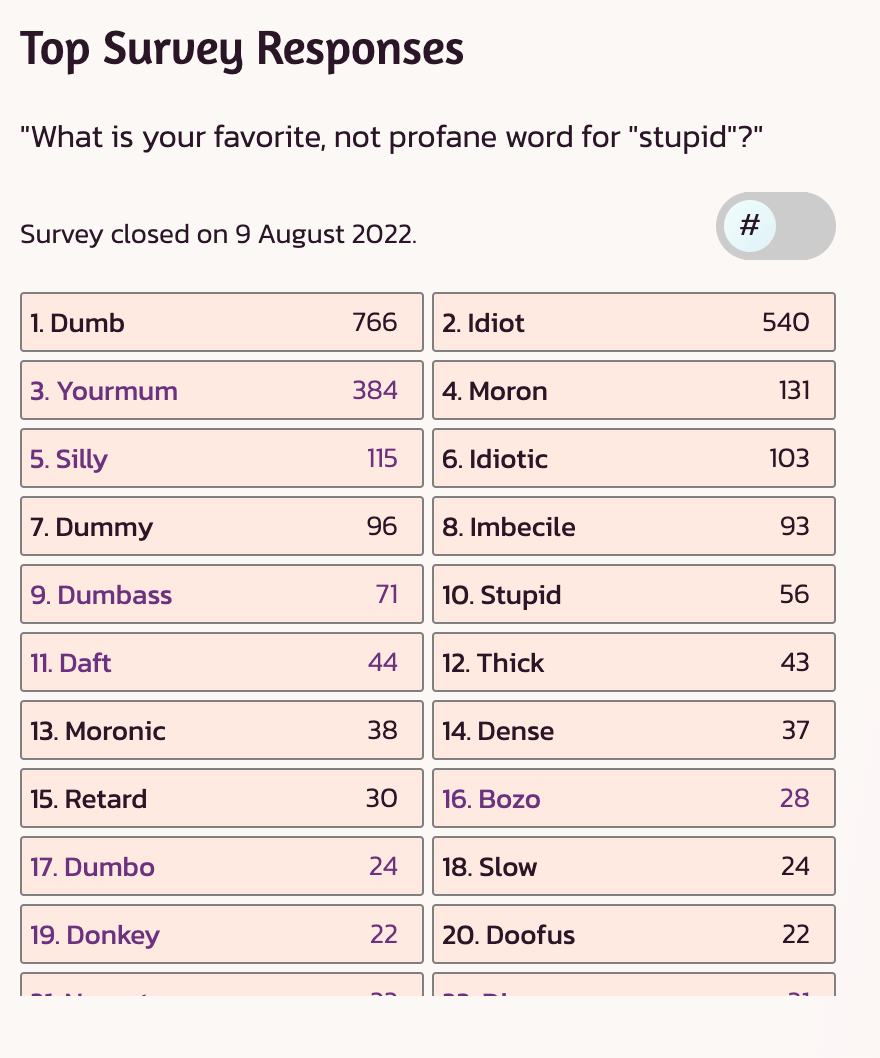880x1058 pixels.
Task: Open the Bozo response link
Action: [x=492, y=799]
